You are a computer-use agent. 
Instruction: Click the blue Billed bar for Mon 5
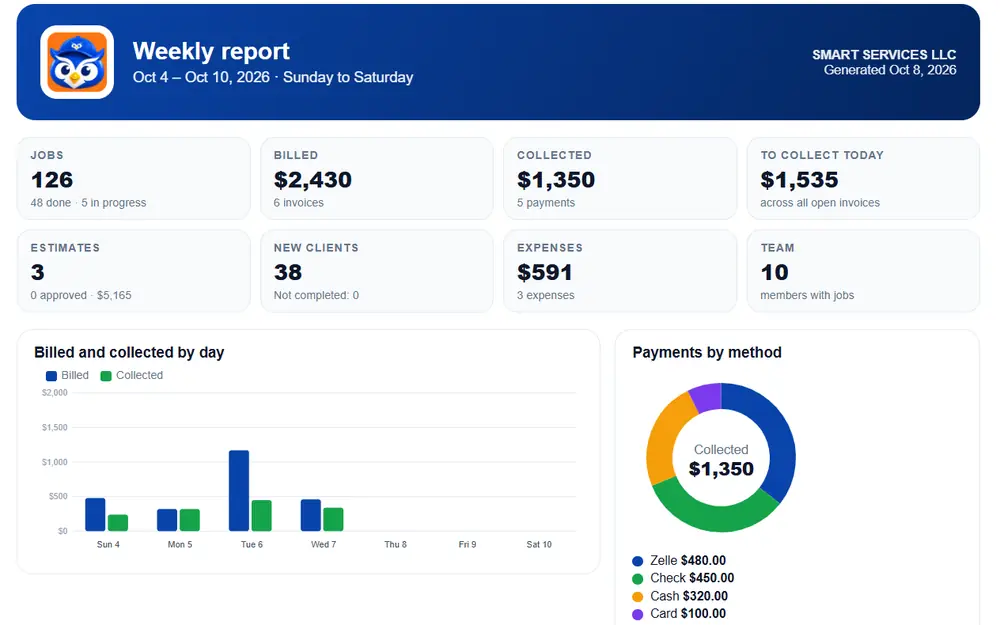(167, 520)
